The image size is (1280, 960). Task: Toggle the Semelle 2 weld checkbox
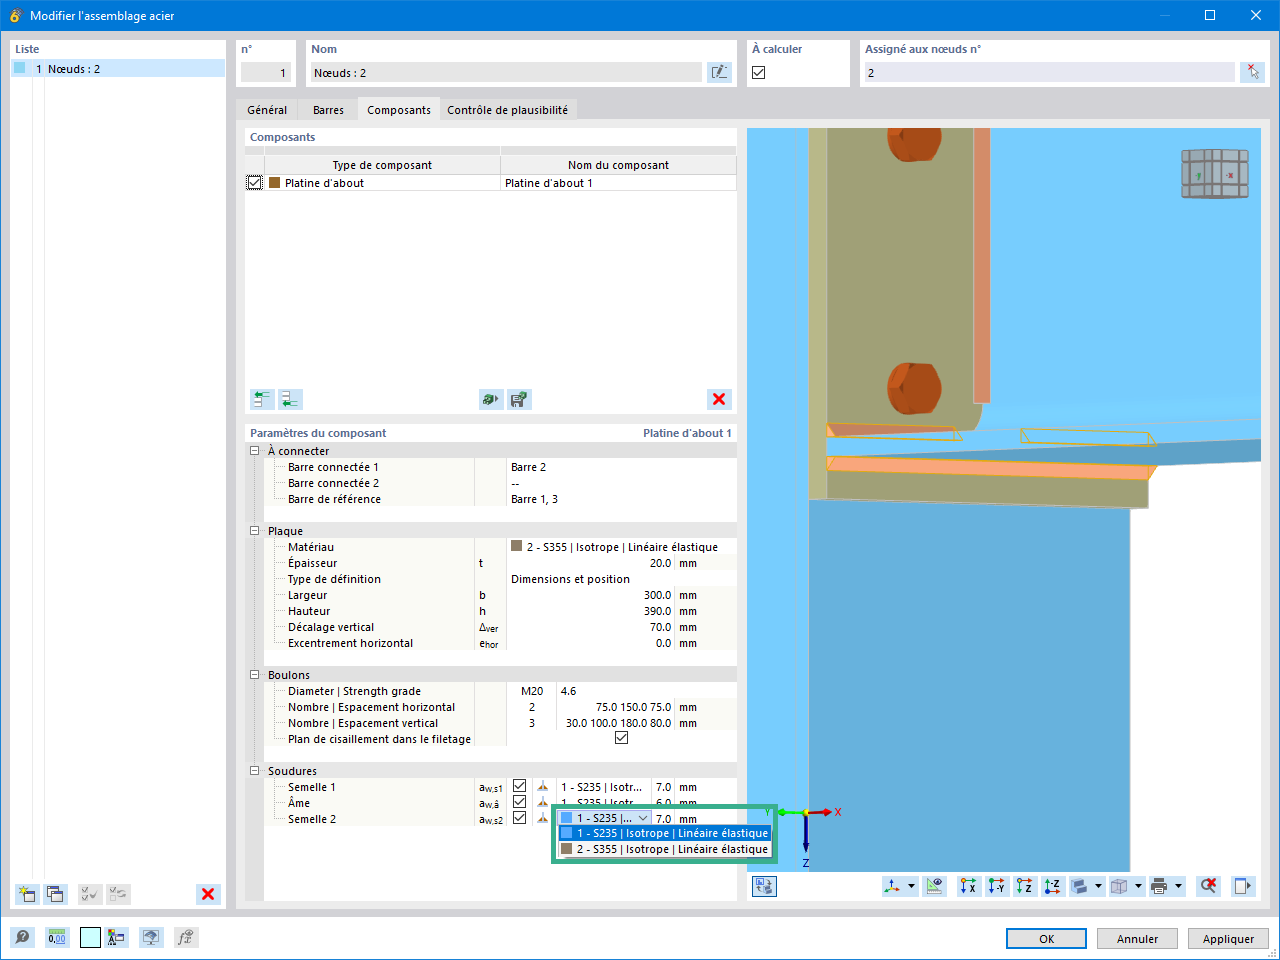pos(519,818)
